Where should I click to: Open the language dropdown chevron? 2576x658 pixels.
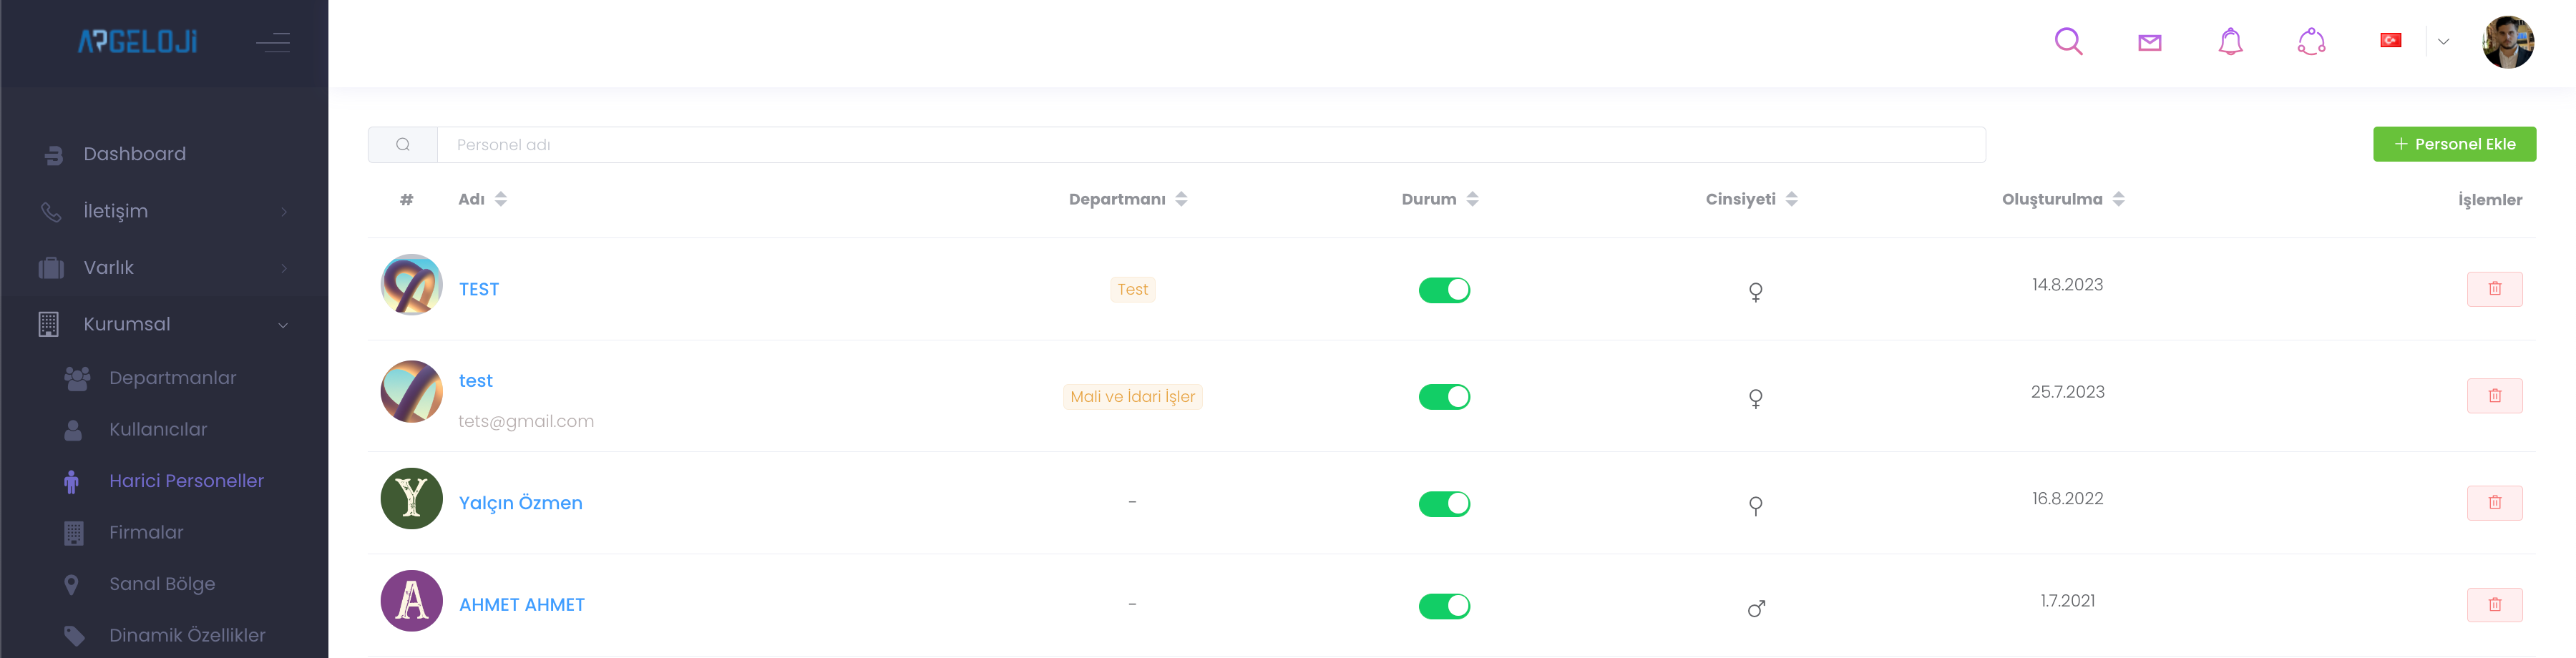pos(2443,42)
